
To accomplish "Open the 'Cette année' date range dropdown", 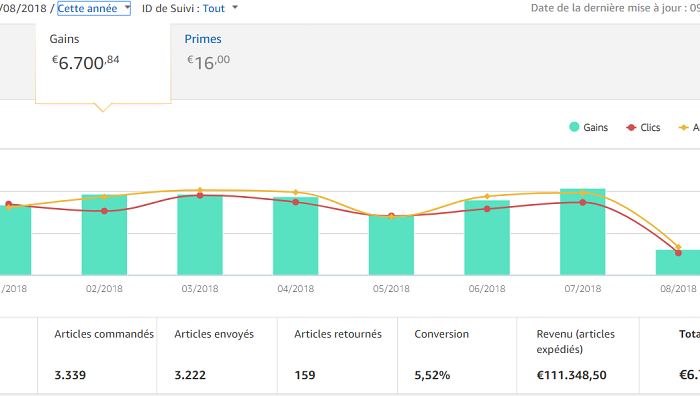I will (x=94, y=8).
